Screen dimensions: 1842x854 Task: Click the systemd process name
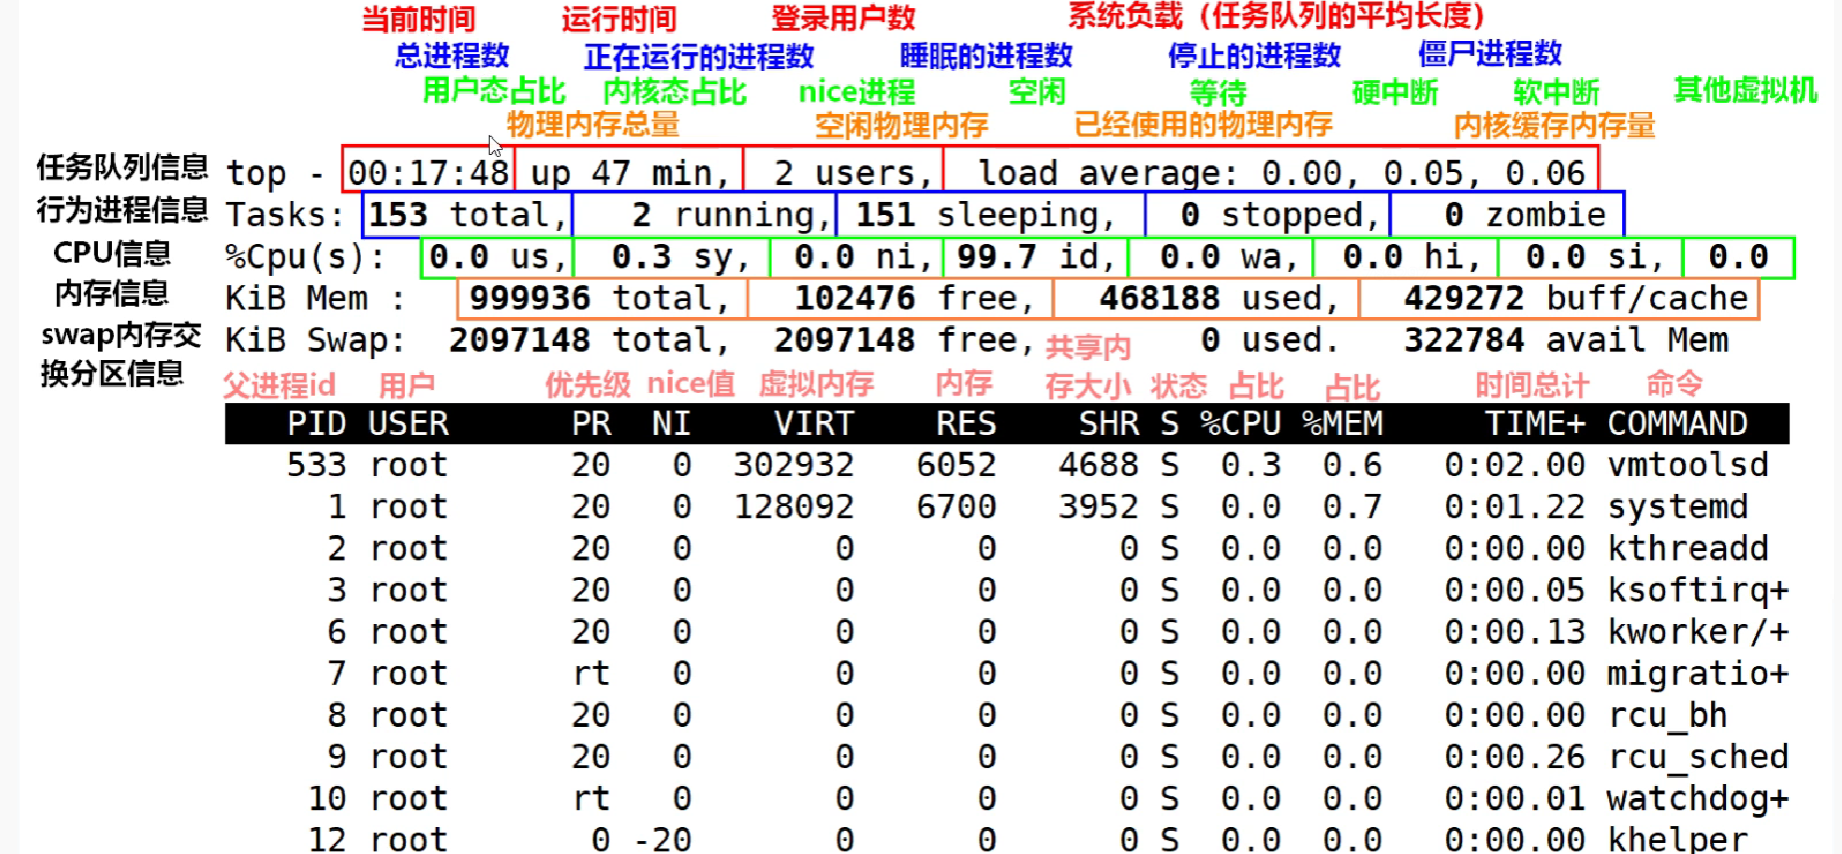pyautogui.click(x=1678, y=507)
